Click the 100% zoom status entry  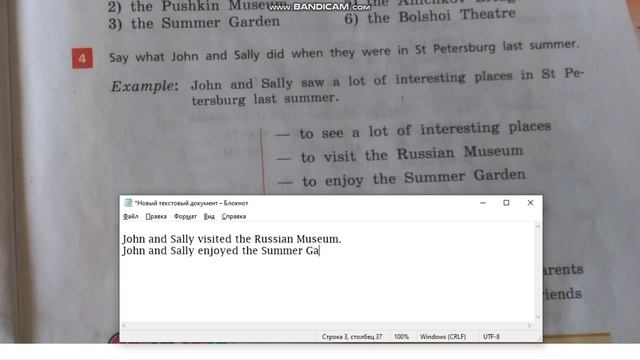coord(401,337)
